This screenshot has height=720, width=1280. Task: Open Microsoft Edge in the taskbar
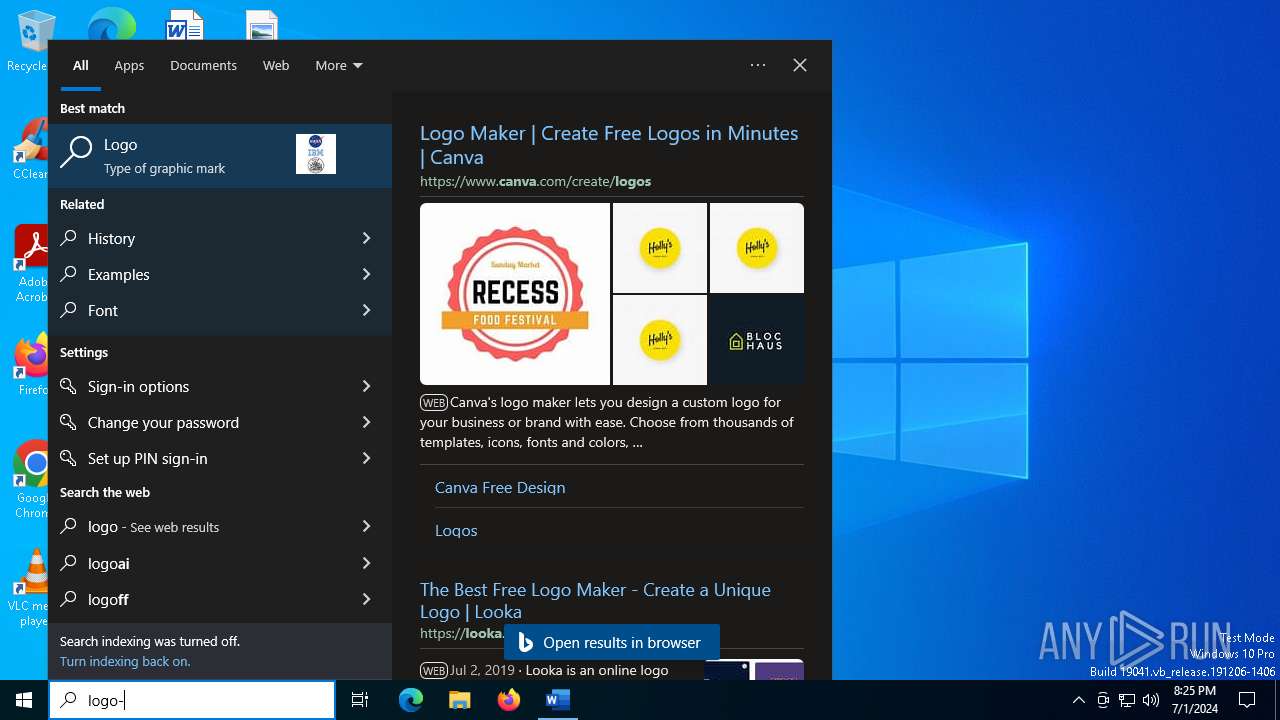coord(411,700)
